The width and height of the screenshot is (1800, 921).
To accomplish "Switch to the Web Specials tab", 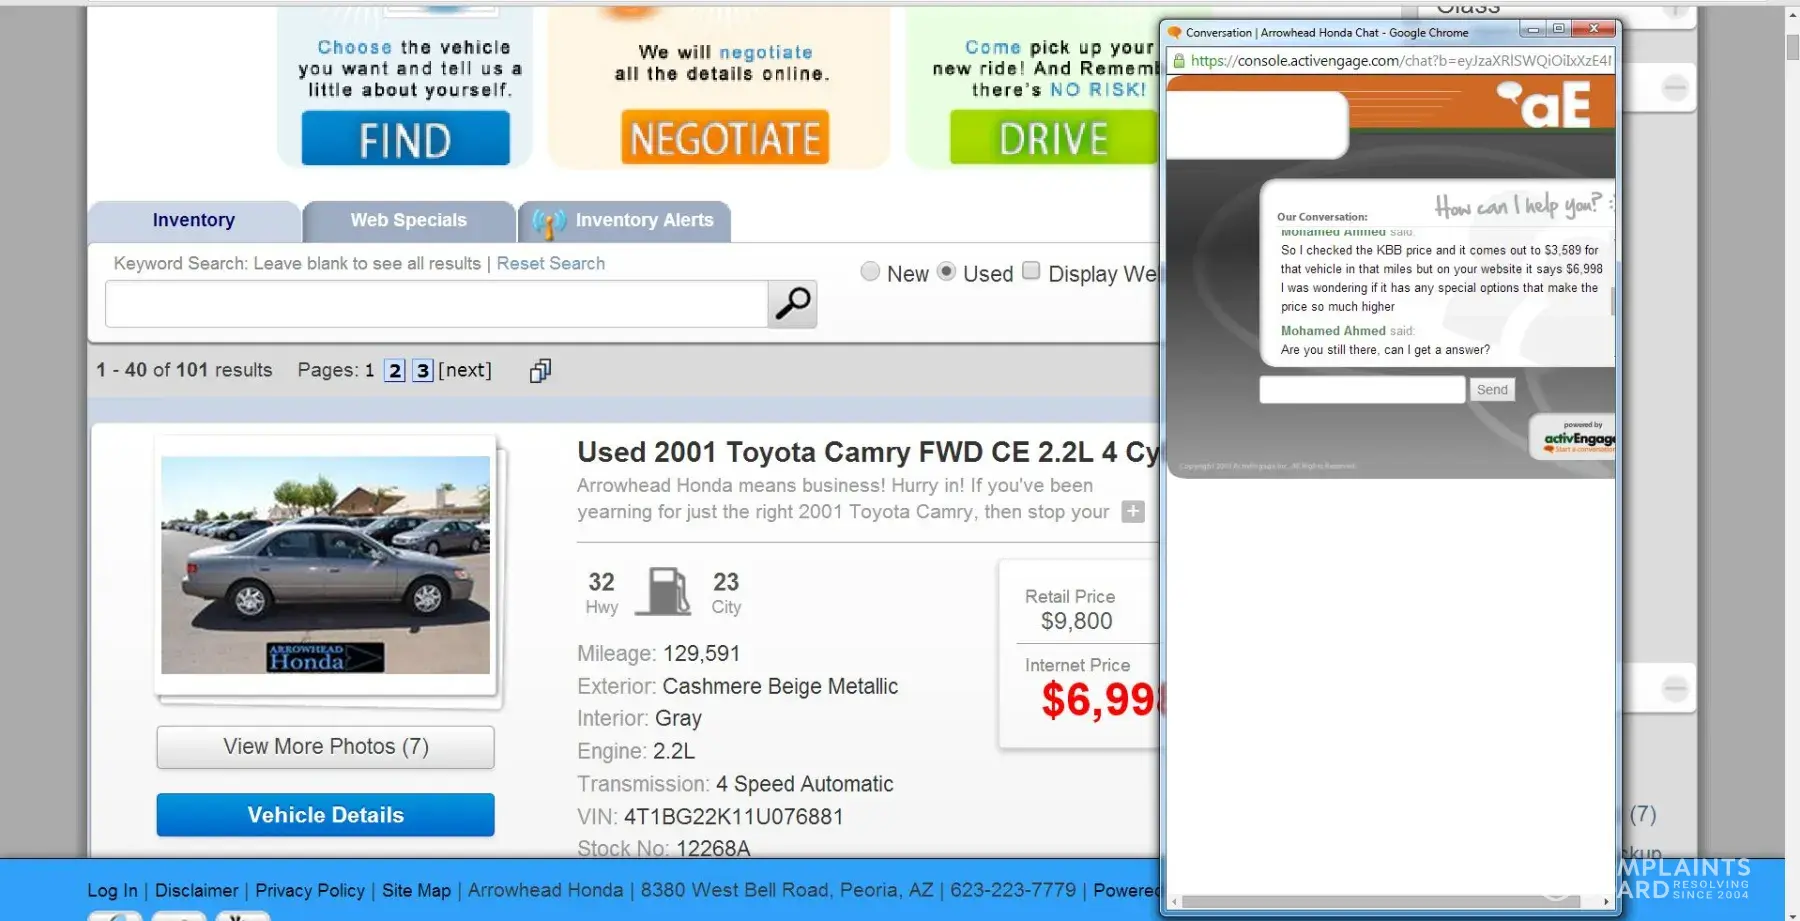I will 408,221.
